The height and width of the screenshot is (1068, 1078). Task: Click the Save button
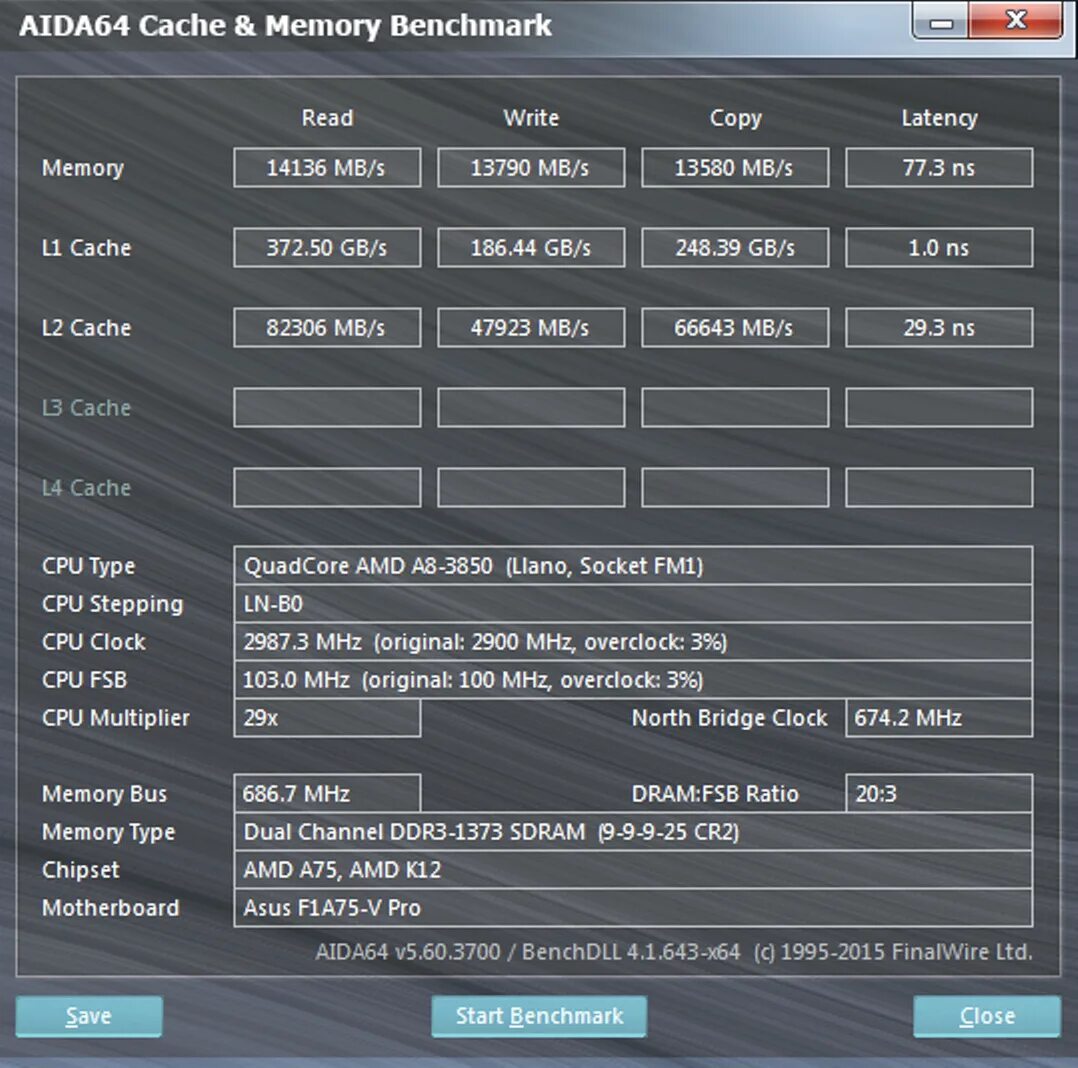89,1016
